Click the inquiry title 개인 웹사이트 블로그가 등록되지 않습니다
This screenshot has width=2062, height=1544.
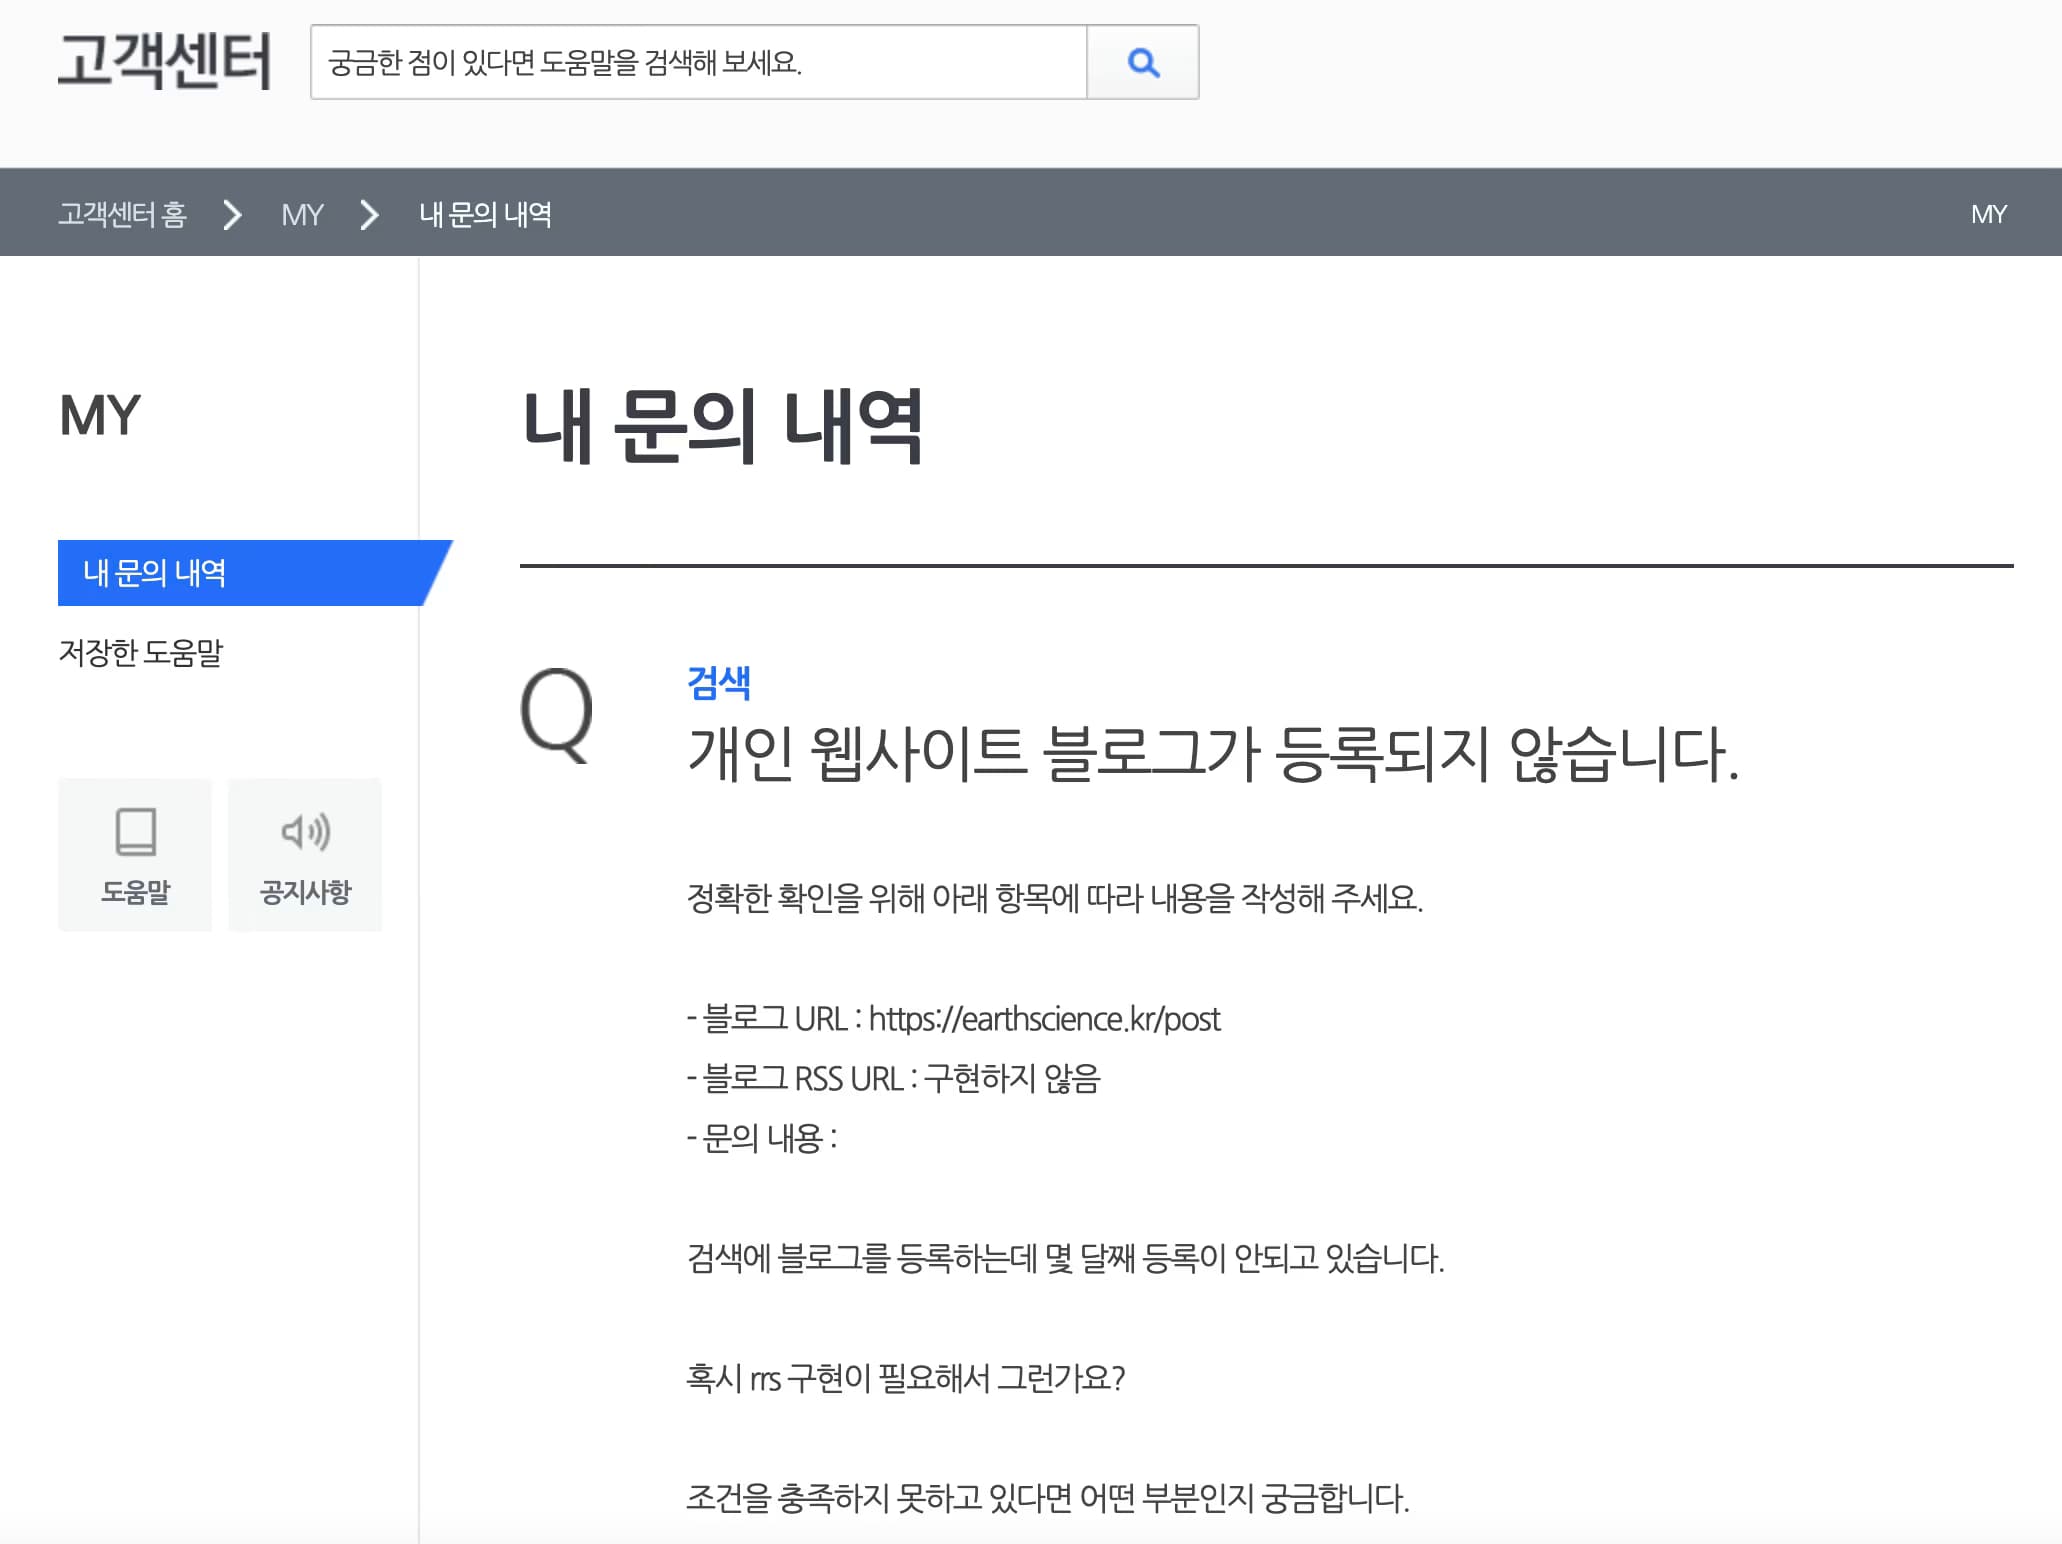tap(1213, 753)
